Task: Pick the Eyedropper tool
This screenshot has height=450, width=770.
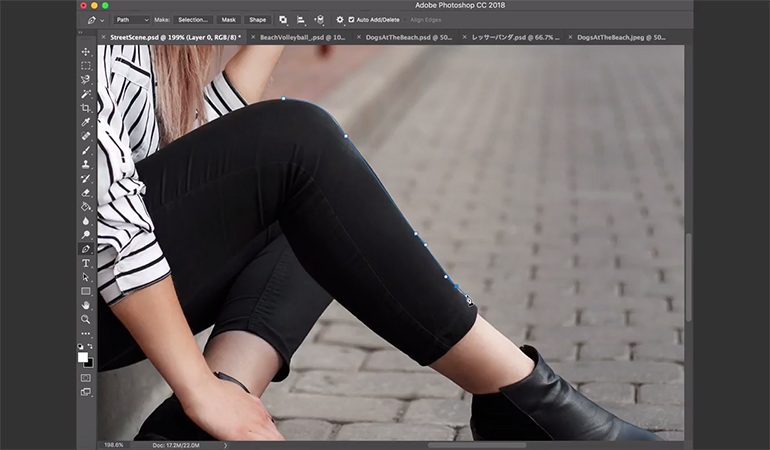Action: coord(86,122)
